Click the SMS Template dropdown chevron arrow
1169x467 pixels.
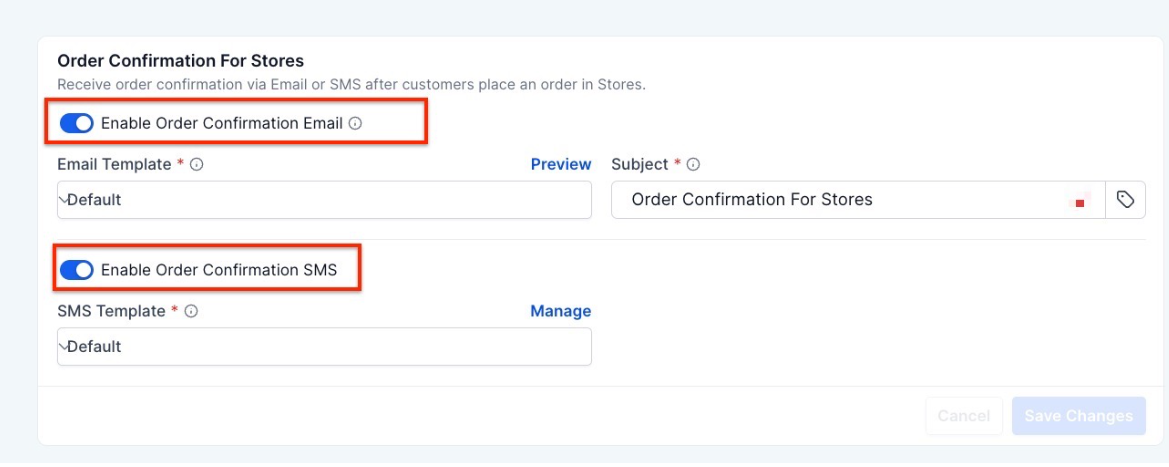click(63, 346)
